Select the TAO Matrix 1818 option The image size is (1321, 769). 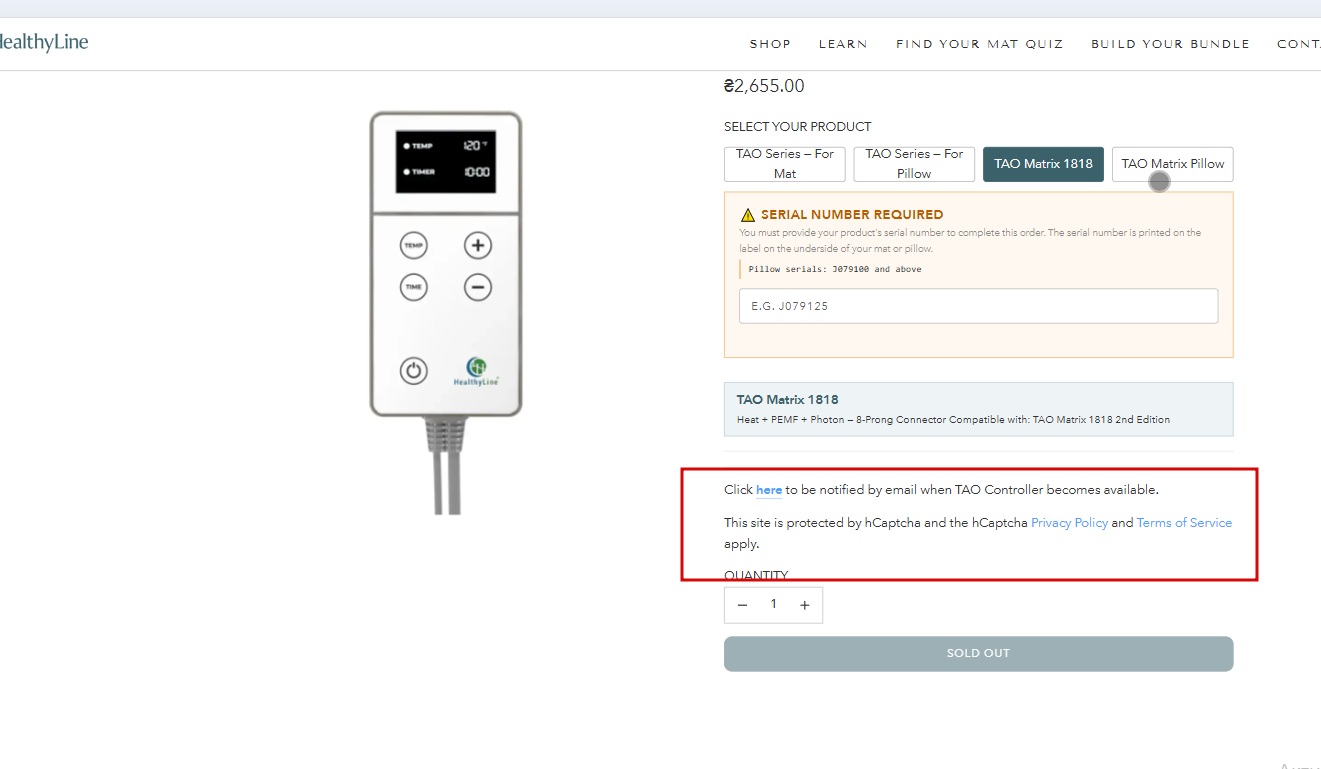(1043, 164)
